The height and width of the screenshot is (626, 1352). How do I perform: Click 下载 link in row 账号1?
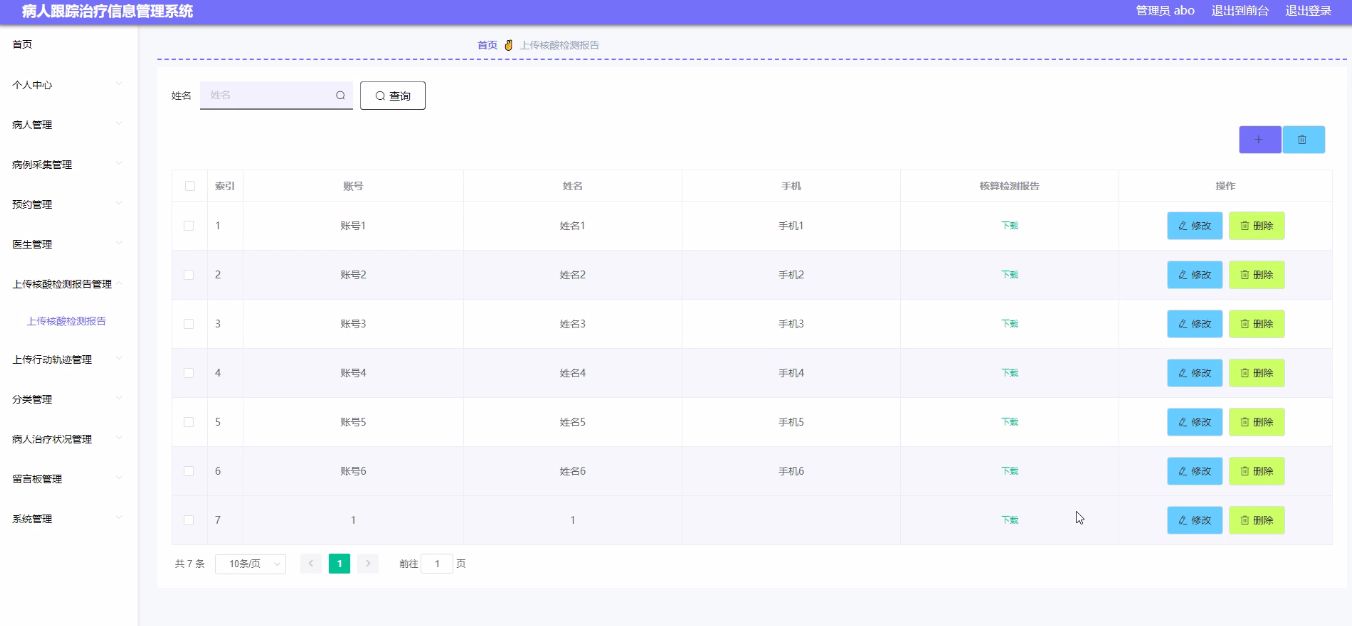tap(1010, 226)
